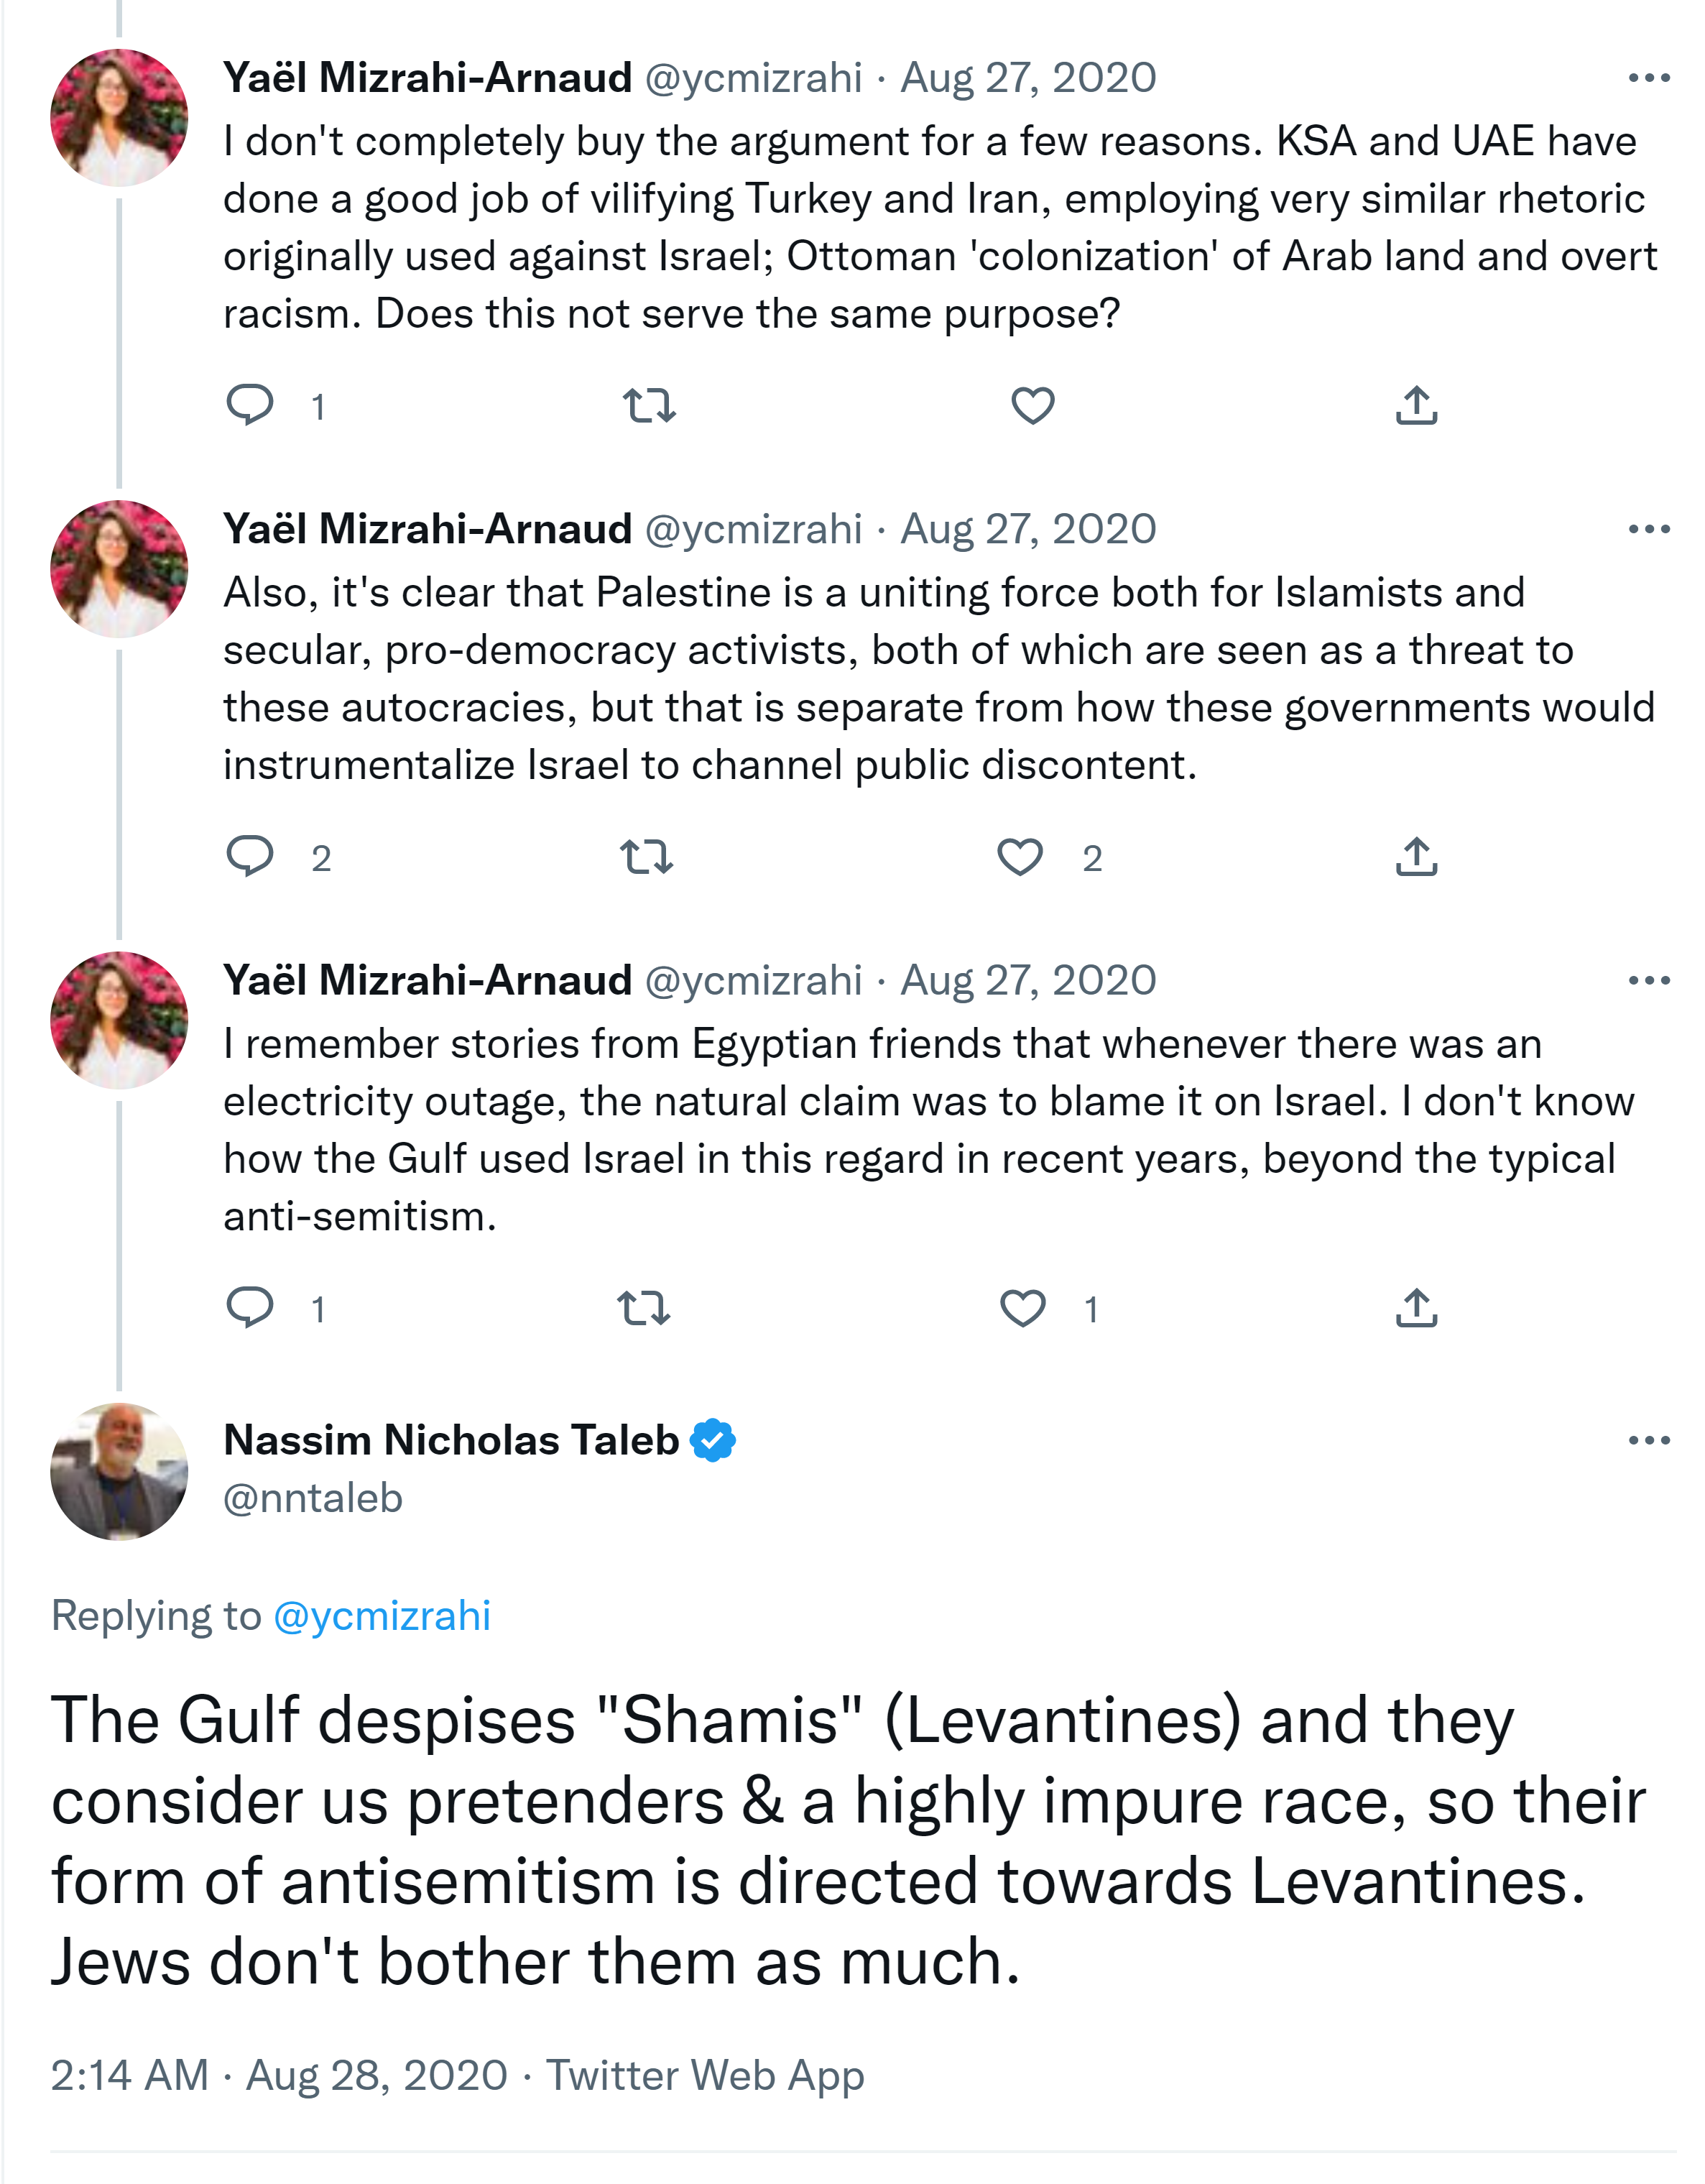Open more options on the first tweet
1705x2184 pixels.
pyautogui.click(x=1648, y=78)
